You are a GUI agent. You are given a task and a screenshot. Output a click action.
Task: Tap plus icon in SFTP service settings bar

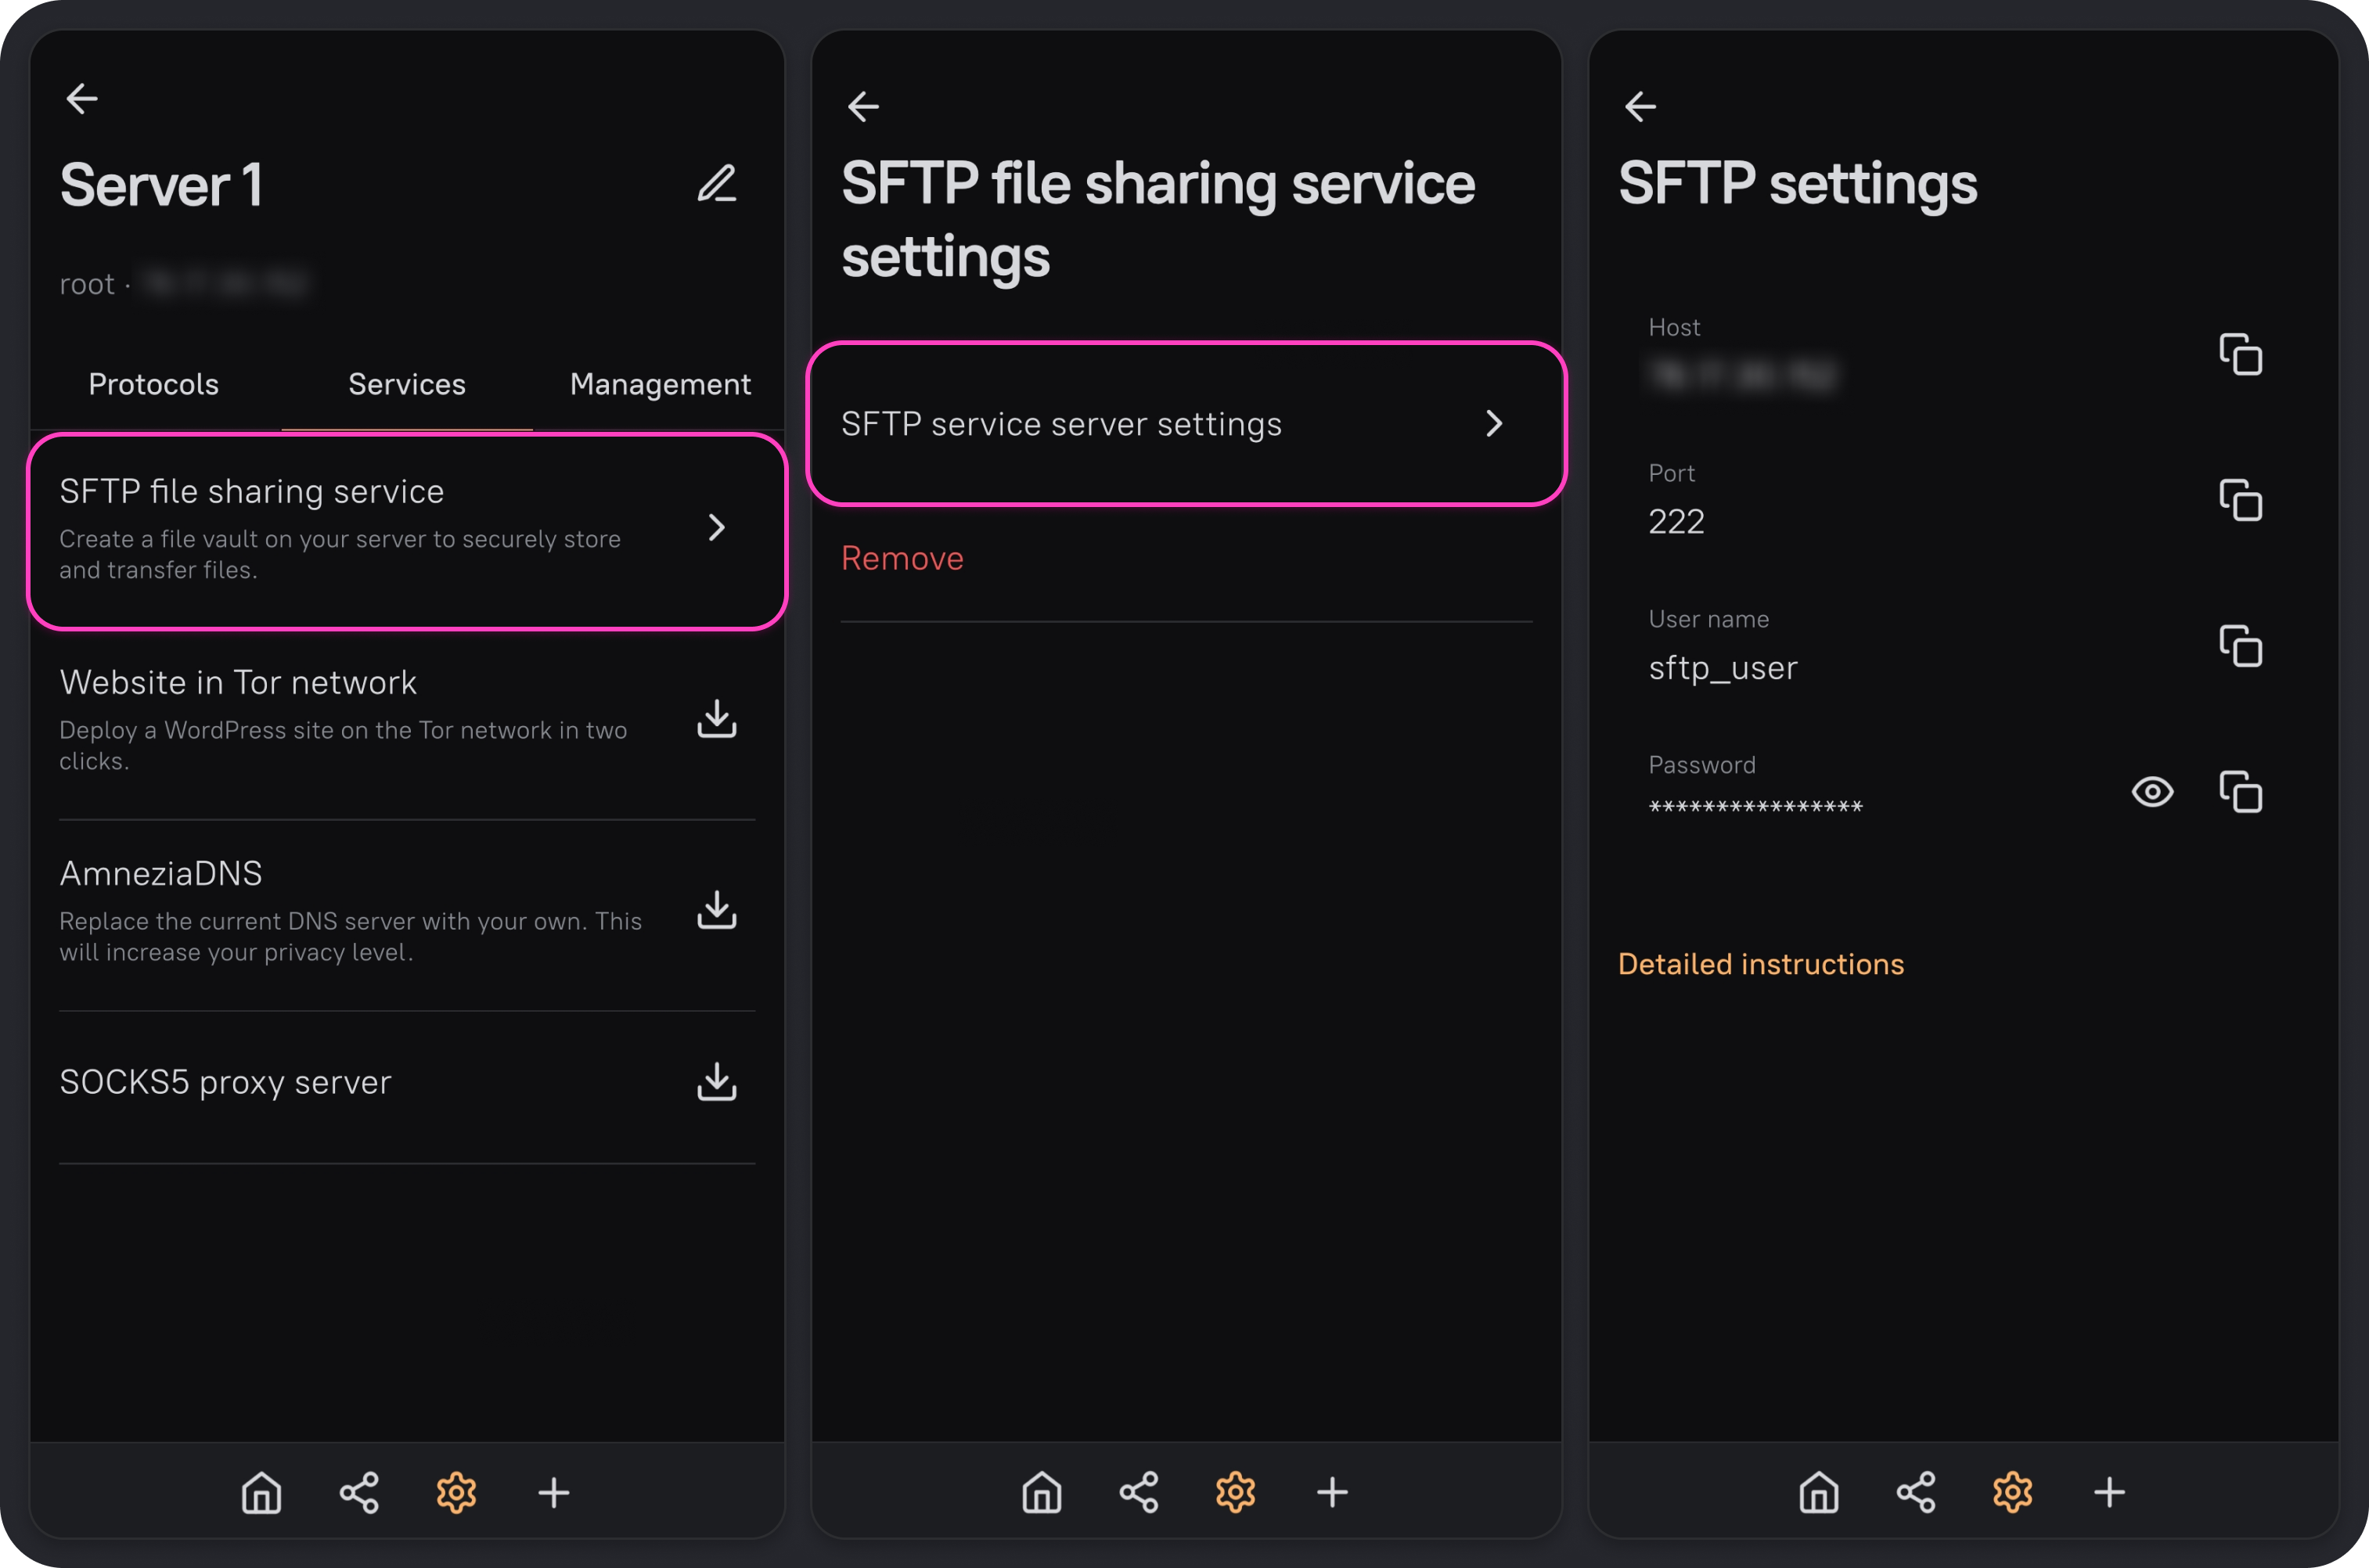(1332, 1492)
